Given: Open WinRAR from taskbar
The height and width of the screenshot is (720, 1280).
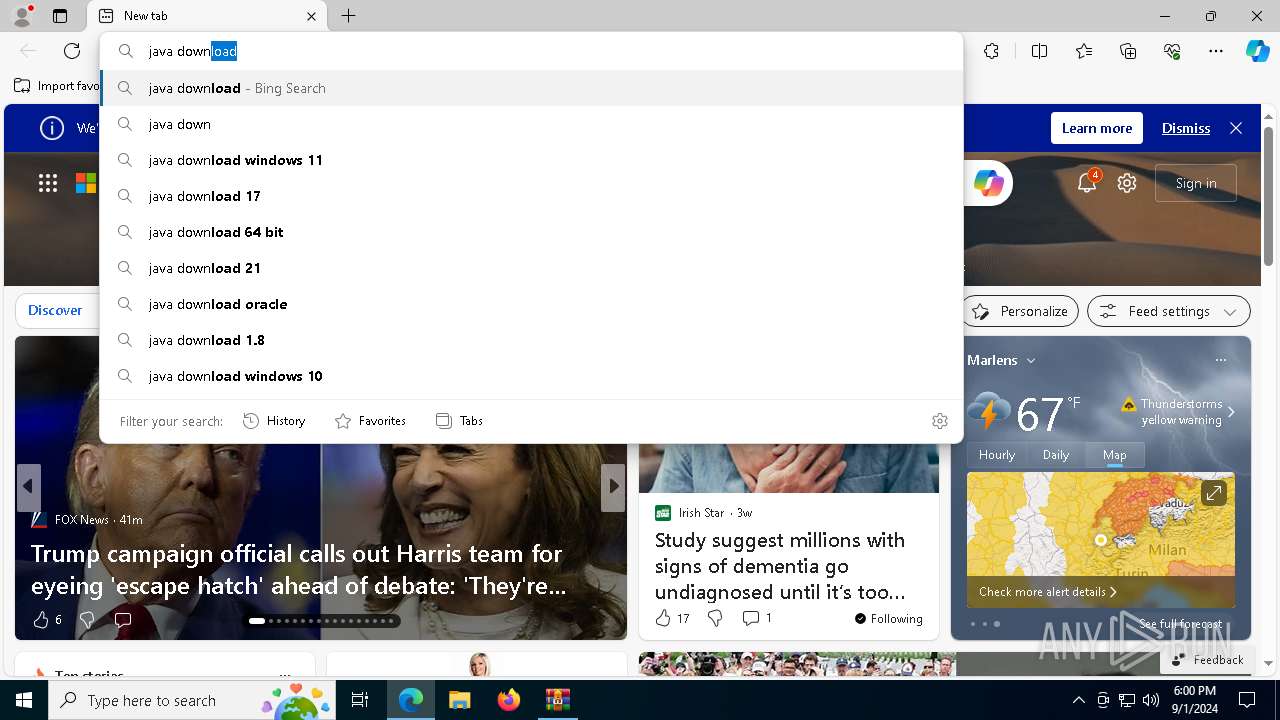Looking at the screenshot, I should click(x=557, y=701).
